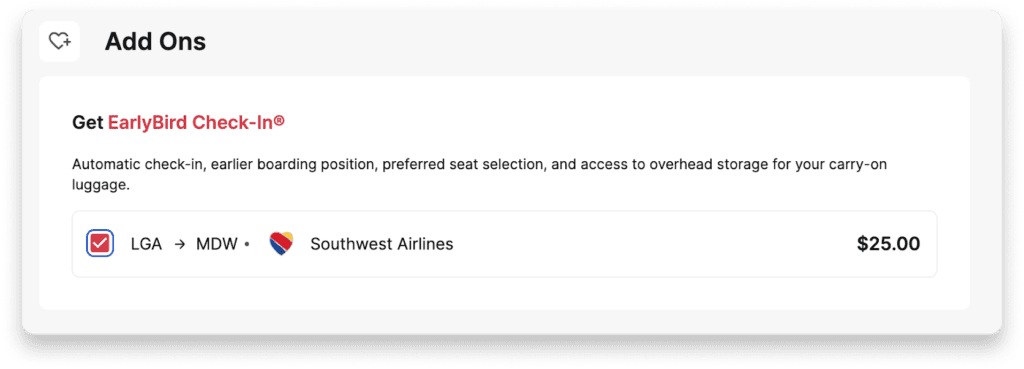Open the red EarlyBird Check-In® link
Viewport: 1024px width, 369px height.
point(197,122)
